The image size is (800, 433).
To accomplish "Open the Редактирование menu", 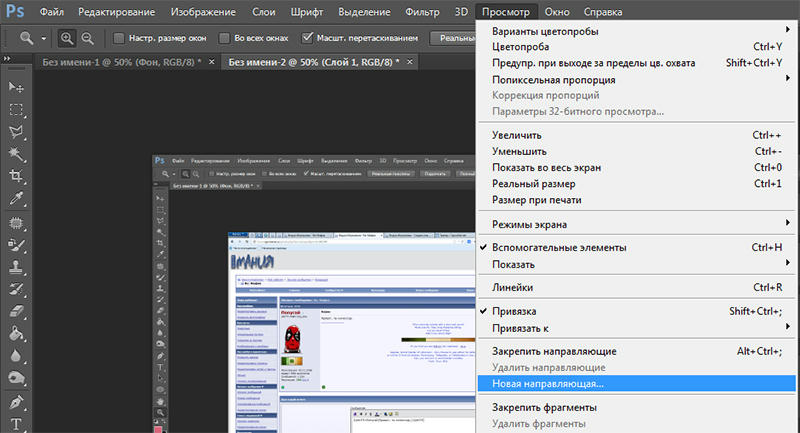I will (x=116, y=11).
